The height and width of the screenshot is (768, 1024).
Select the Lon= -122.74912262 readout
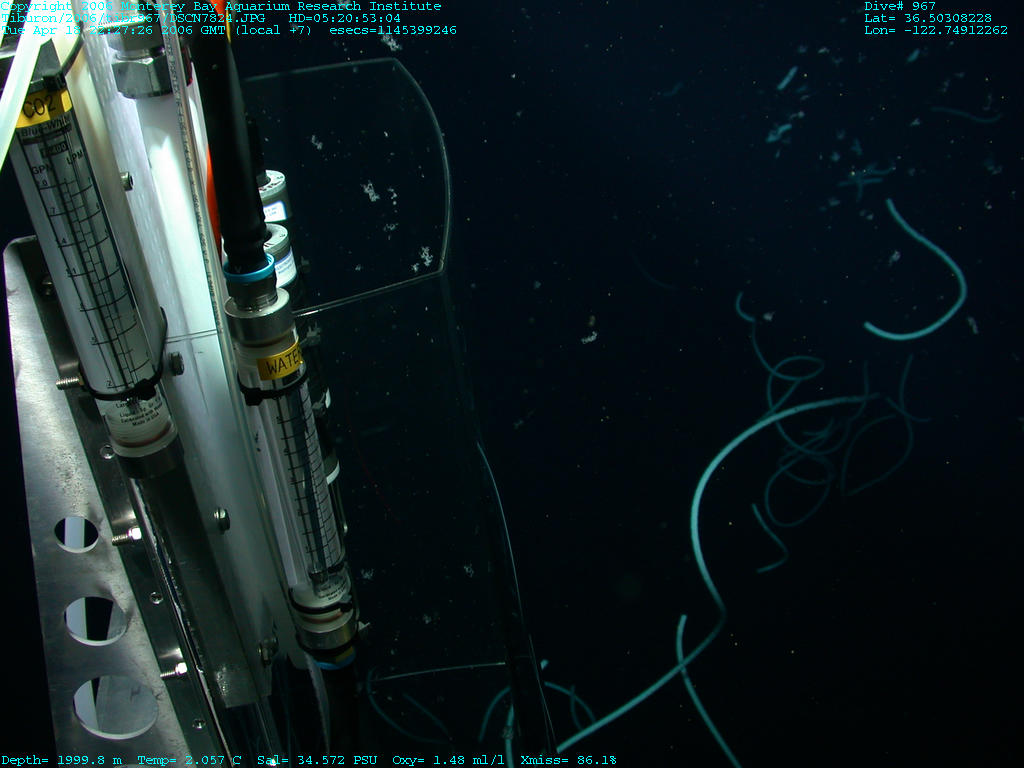936,30
